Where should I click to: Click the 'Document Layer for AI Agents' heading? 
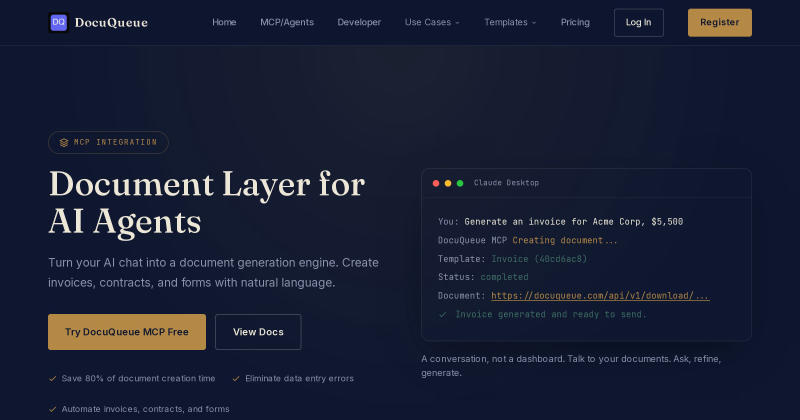pyautogui.click(x=207, y=203)
